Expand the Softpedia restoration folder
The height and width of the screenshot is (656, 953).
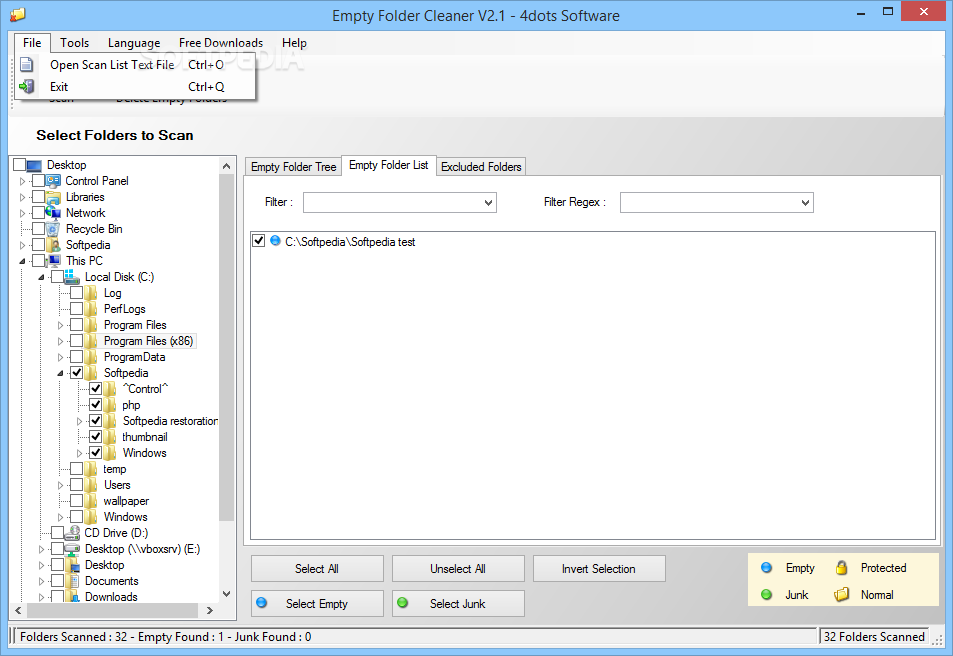click(x=79, y=421)
